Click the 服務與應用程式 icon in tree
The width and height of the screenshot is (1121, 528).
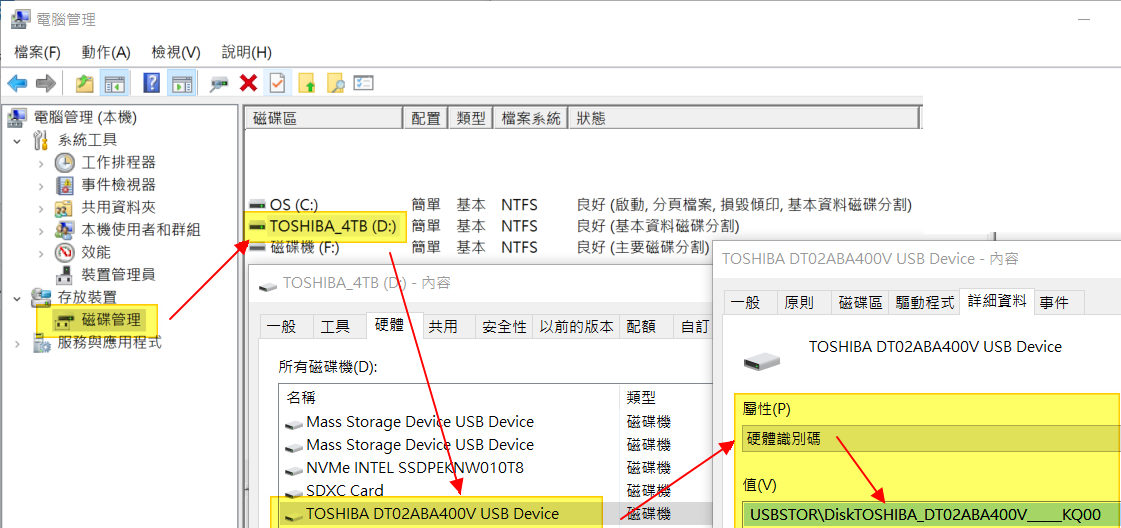click(41, 342)
